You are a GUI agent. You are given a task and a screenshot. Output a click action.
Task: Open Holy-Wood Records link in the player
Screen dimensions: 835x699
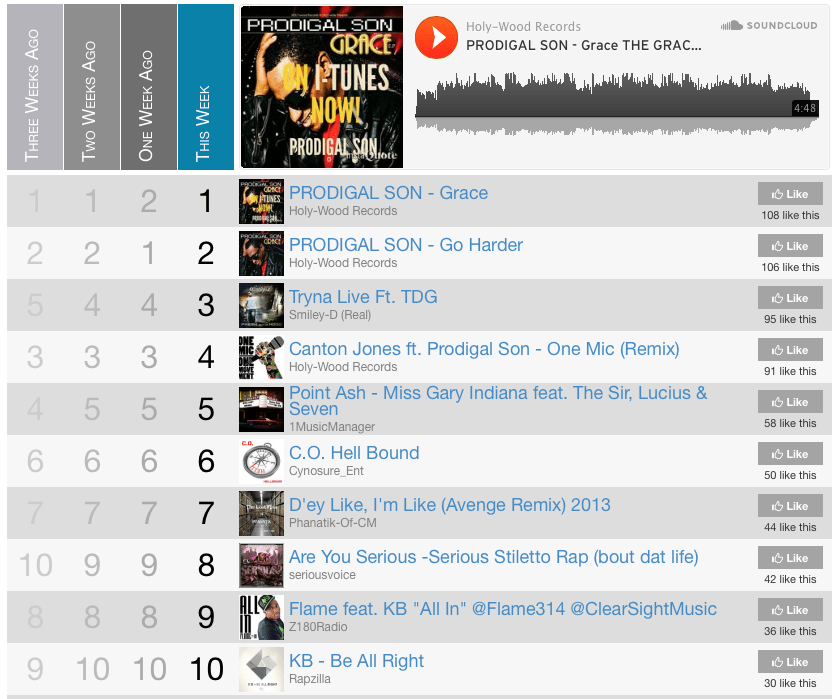coord(523,27)
